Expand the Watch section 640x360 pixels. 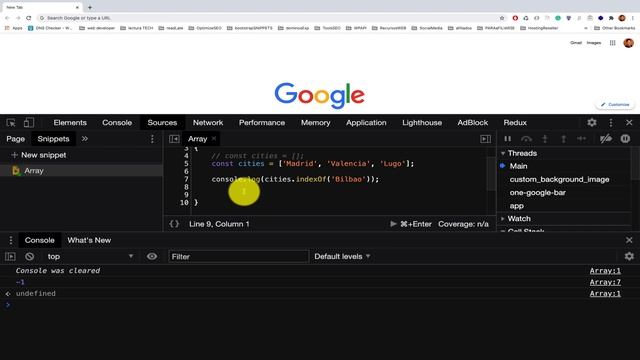(516, 219)
